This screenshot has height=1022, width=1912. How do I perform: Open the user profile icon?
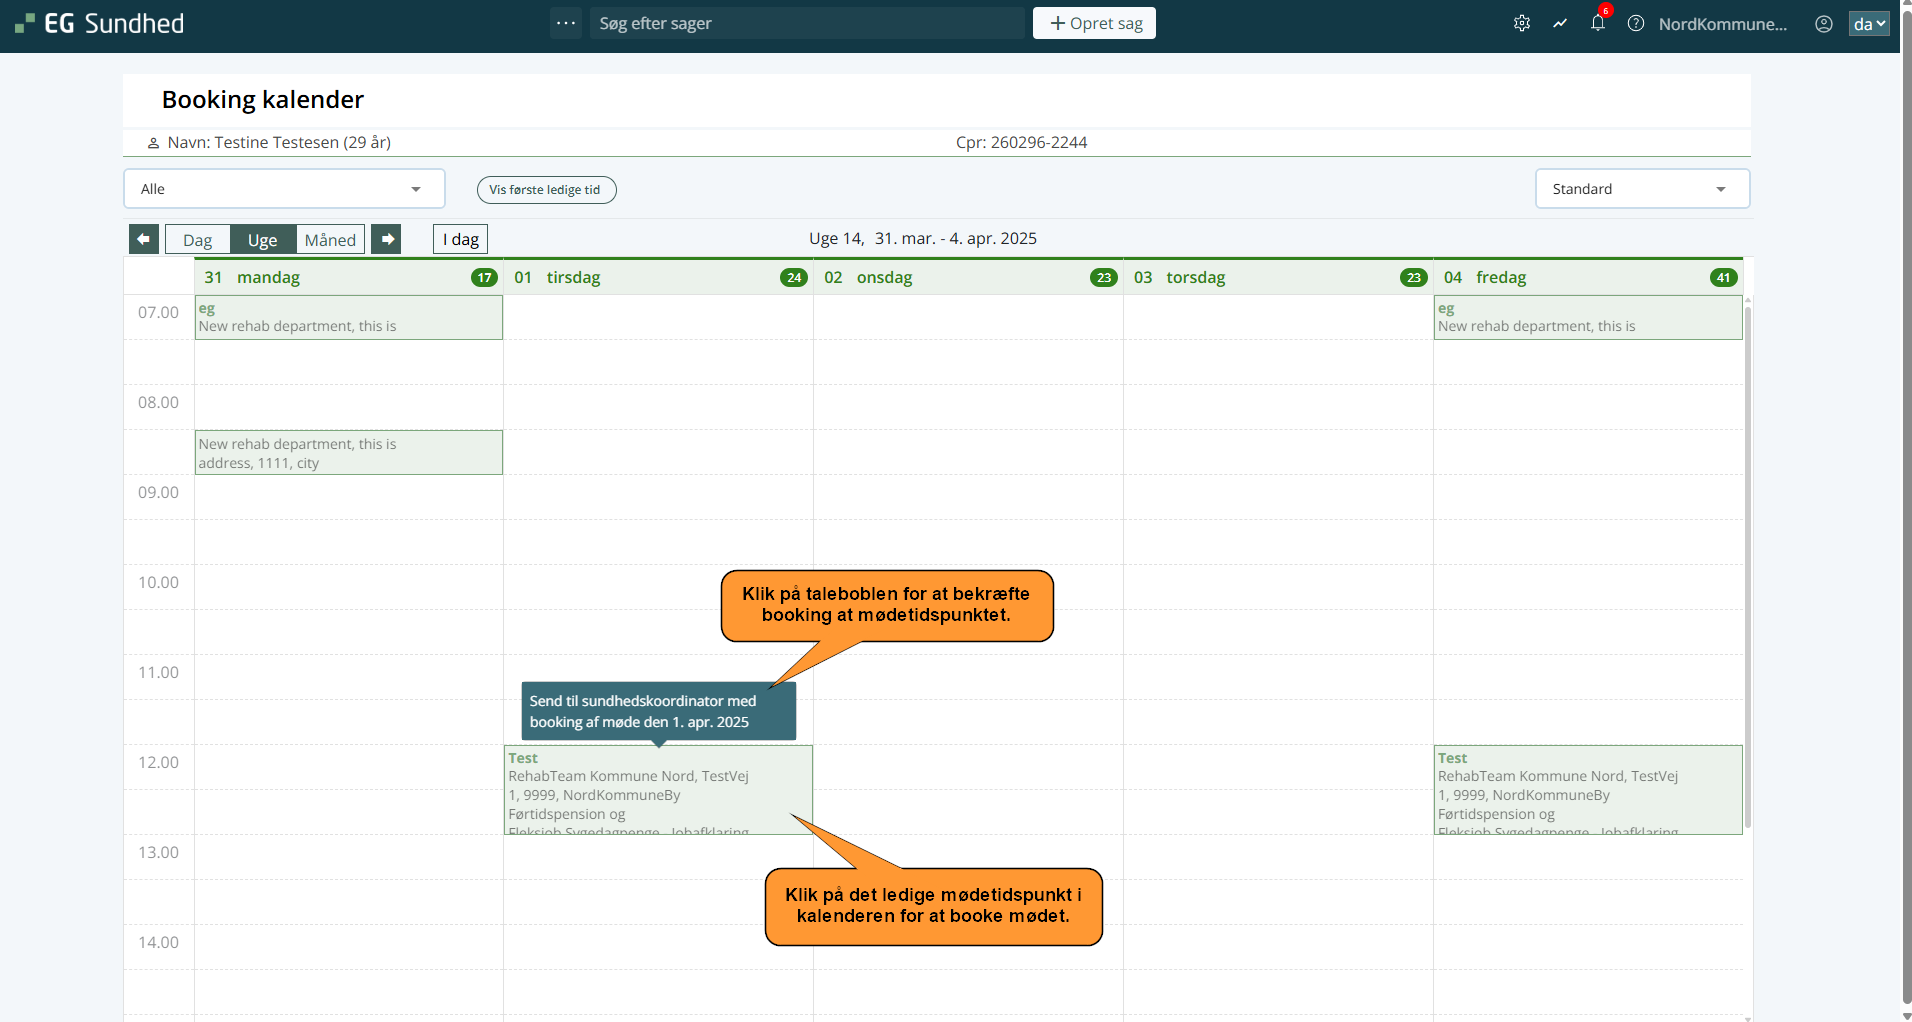pos(1823,23)
